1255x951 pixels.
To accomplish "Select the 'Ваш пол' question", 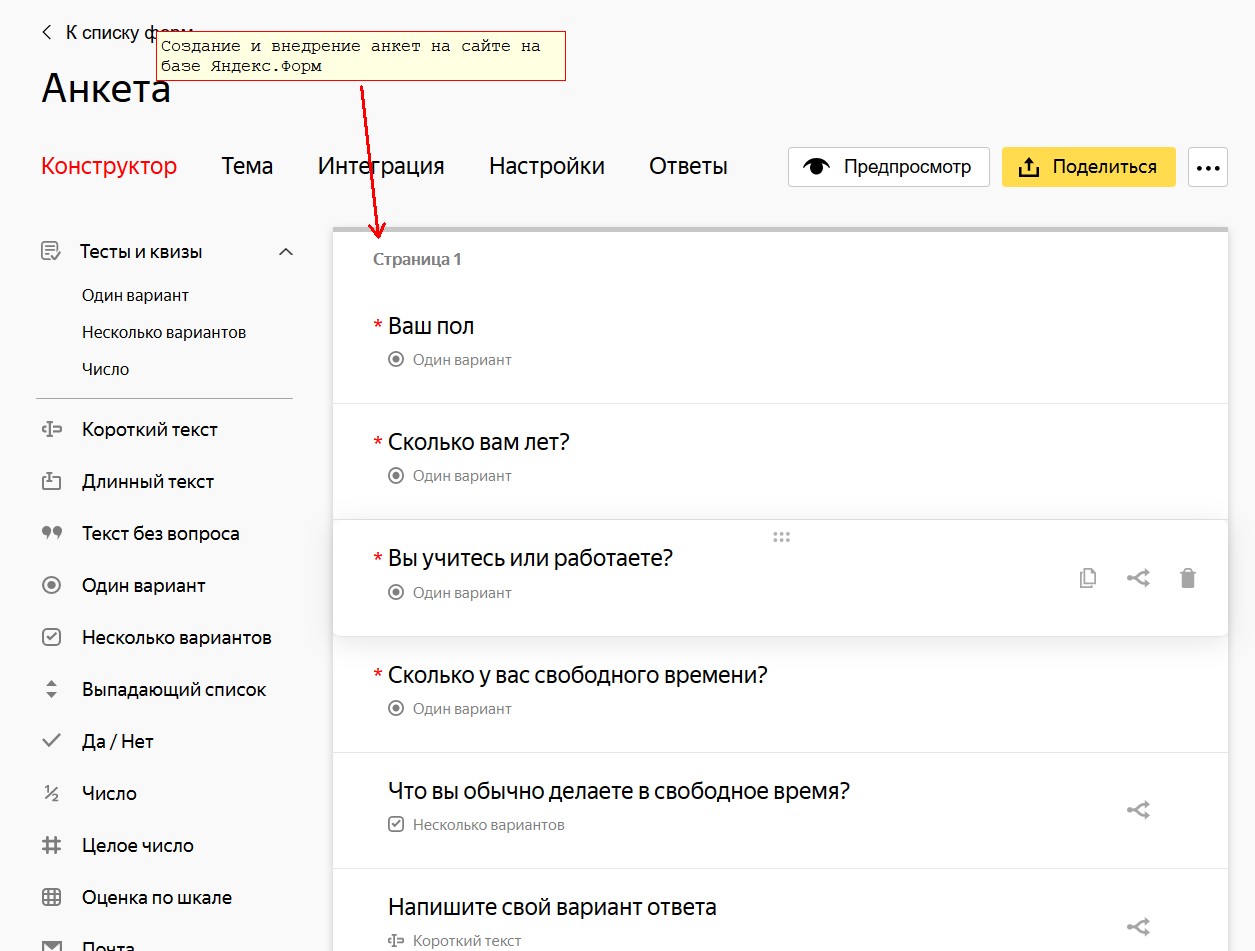I will coord(431,326).
